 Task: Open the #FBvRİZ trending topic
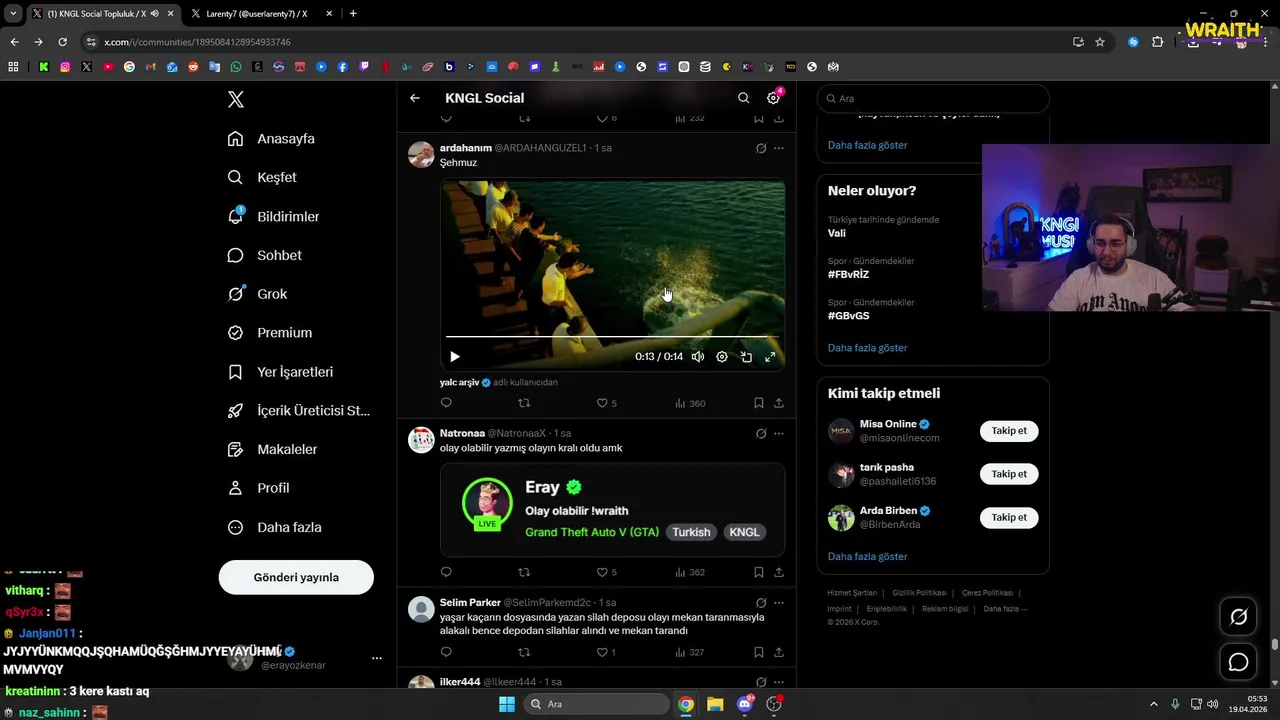point(848,274)
